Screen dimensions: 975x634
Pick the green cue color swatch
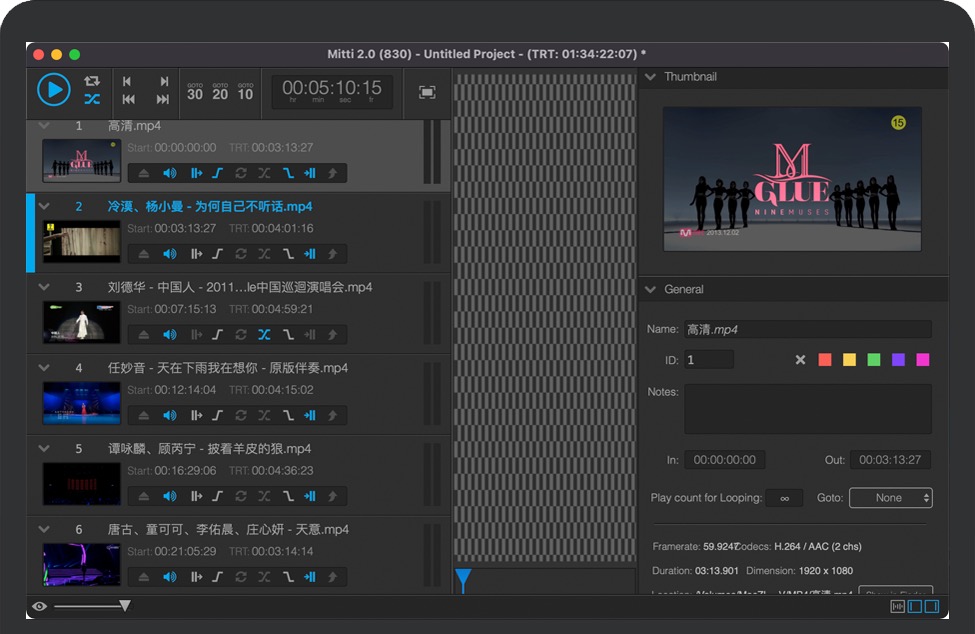(x=874, y=360)
